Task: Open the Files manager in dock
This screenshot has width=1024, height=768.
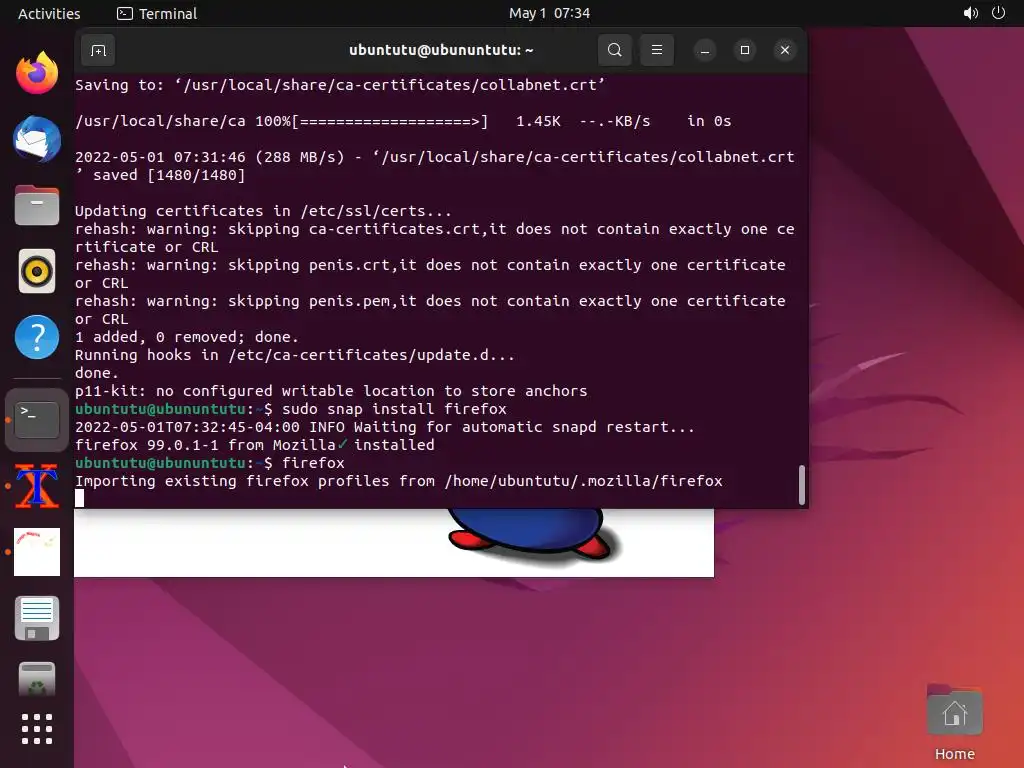Action: tap(37, 205)
